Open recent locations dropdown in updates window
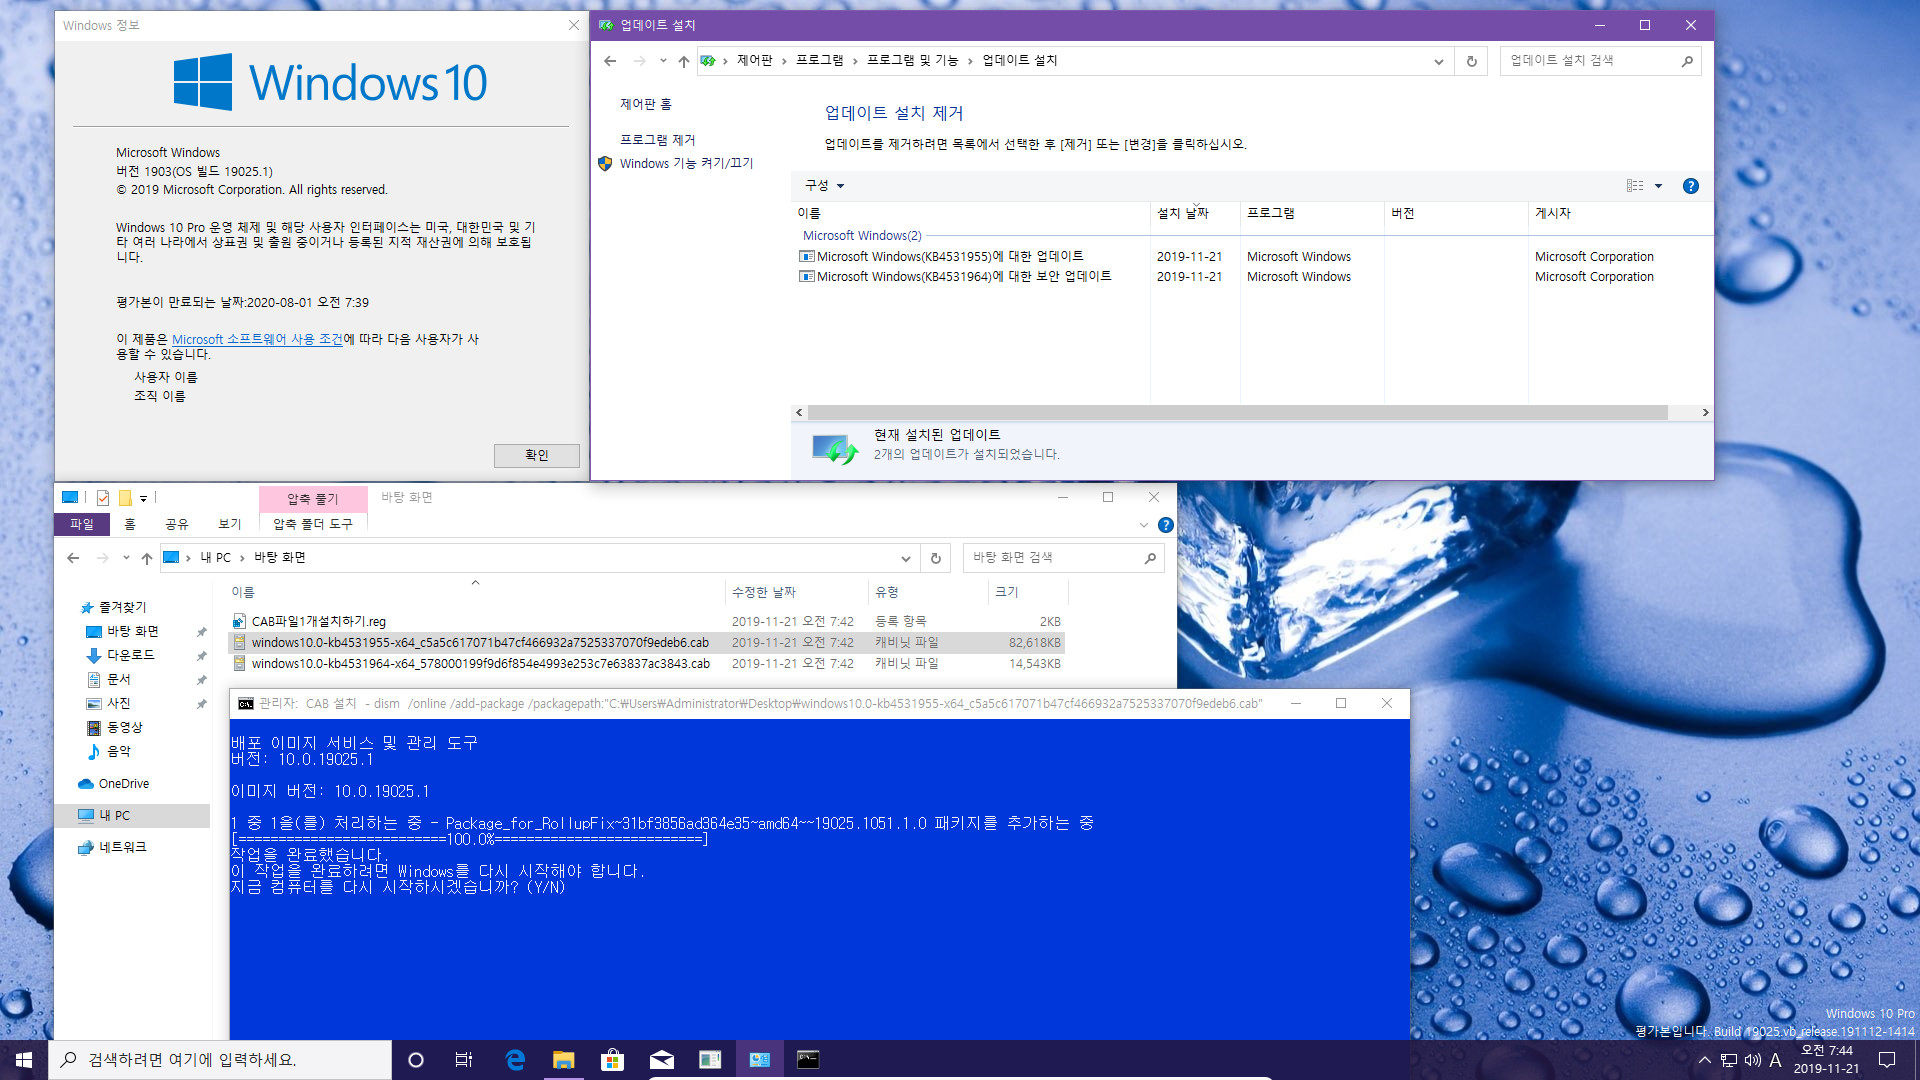 coord(663,61)
